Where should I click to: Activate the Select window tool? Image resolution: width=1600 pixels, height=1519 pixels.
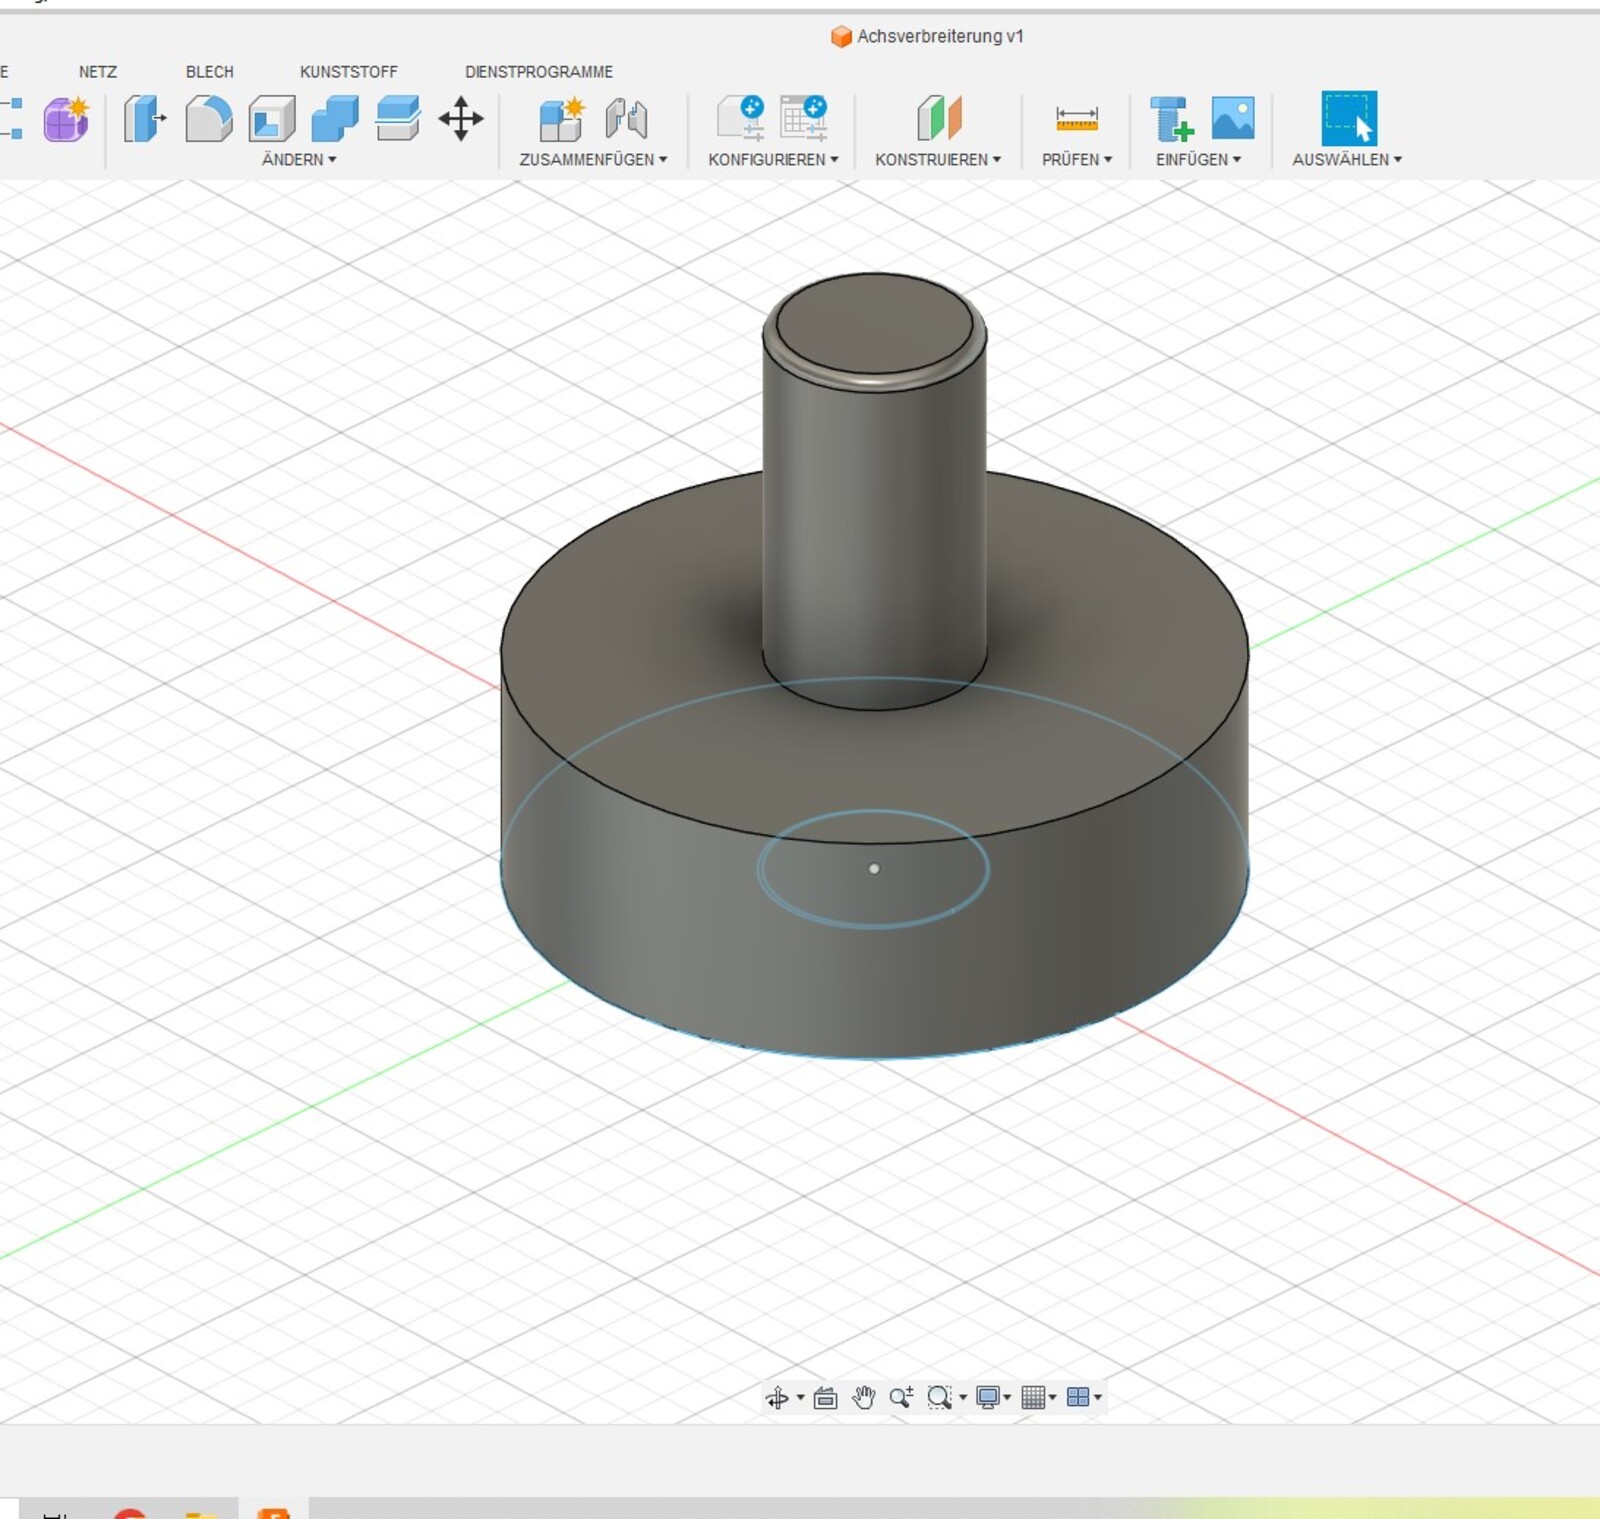point(1349,119)
